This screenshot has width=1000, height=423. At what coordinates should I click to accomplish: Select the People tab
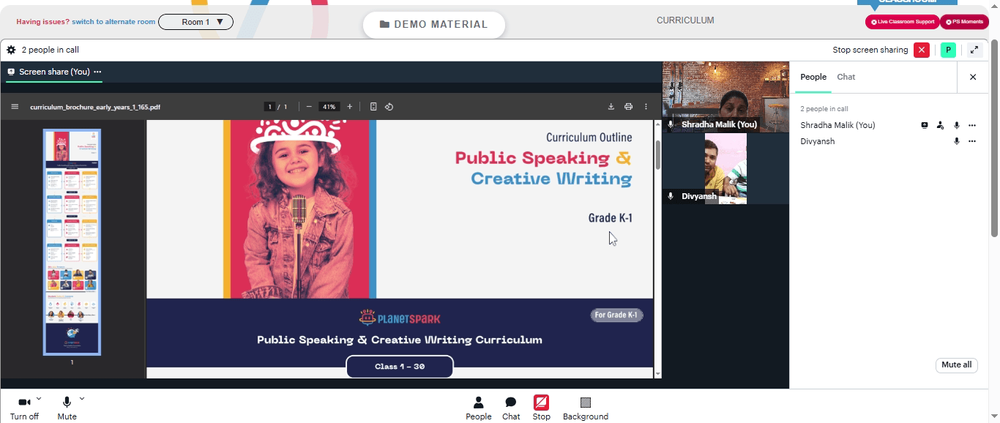[x=813, y=77]
